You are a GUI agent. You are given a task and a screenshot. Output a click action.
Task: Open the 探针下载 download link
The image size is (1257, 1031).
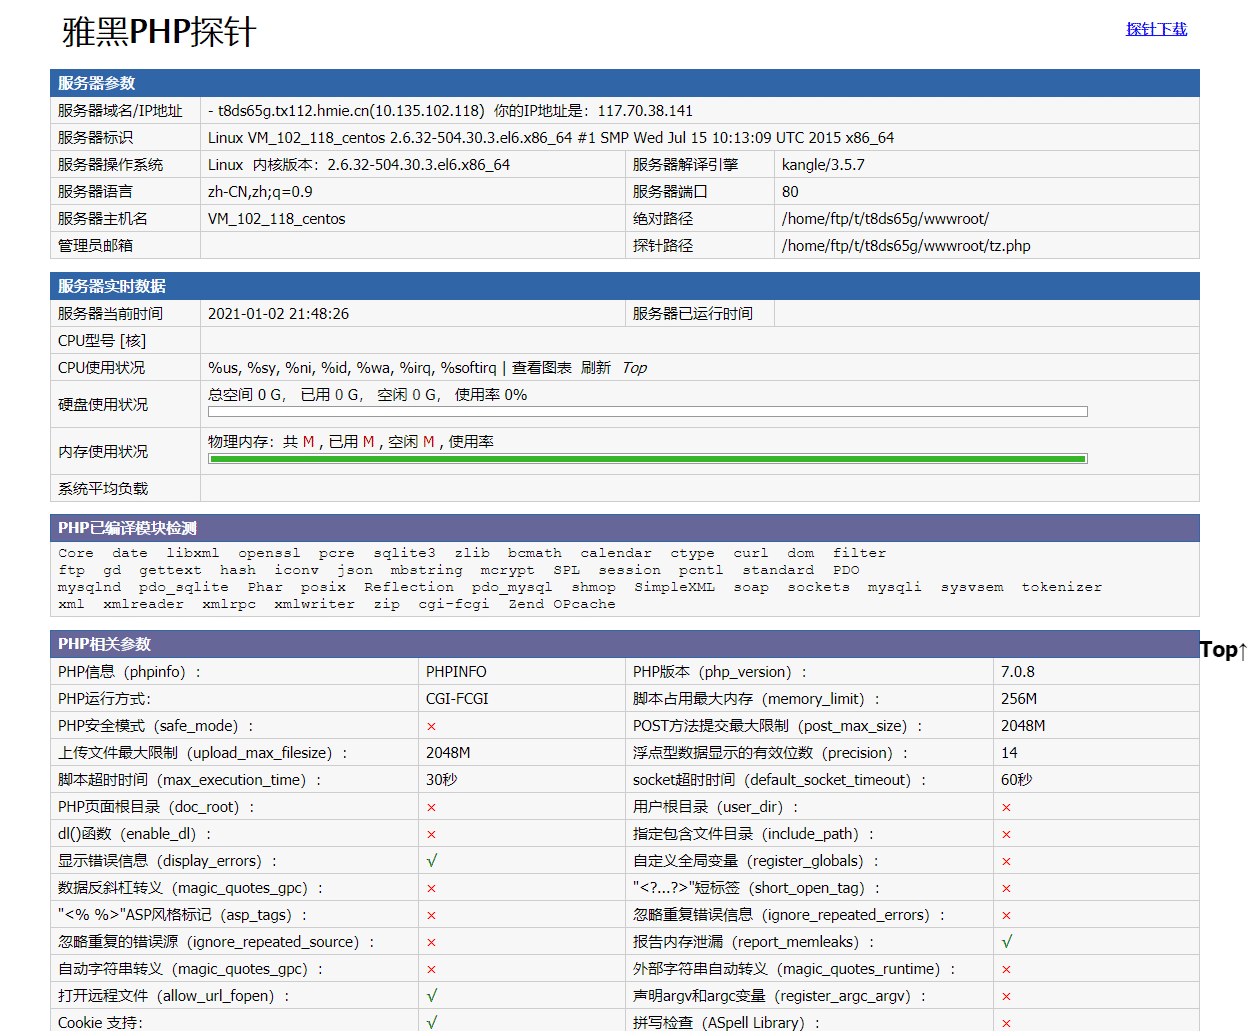pos(1156,29)
